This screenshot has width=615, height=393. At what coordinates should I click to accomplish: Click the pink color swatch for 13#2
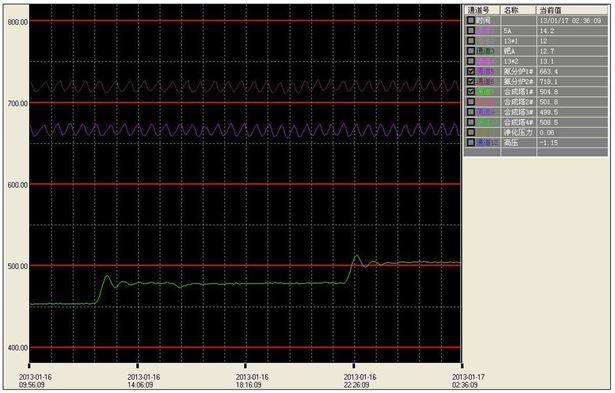point(486,61)
